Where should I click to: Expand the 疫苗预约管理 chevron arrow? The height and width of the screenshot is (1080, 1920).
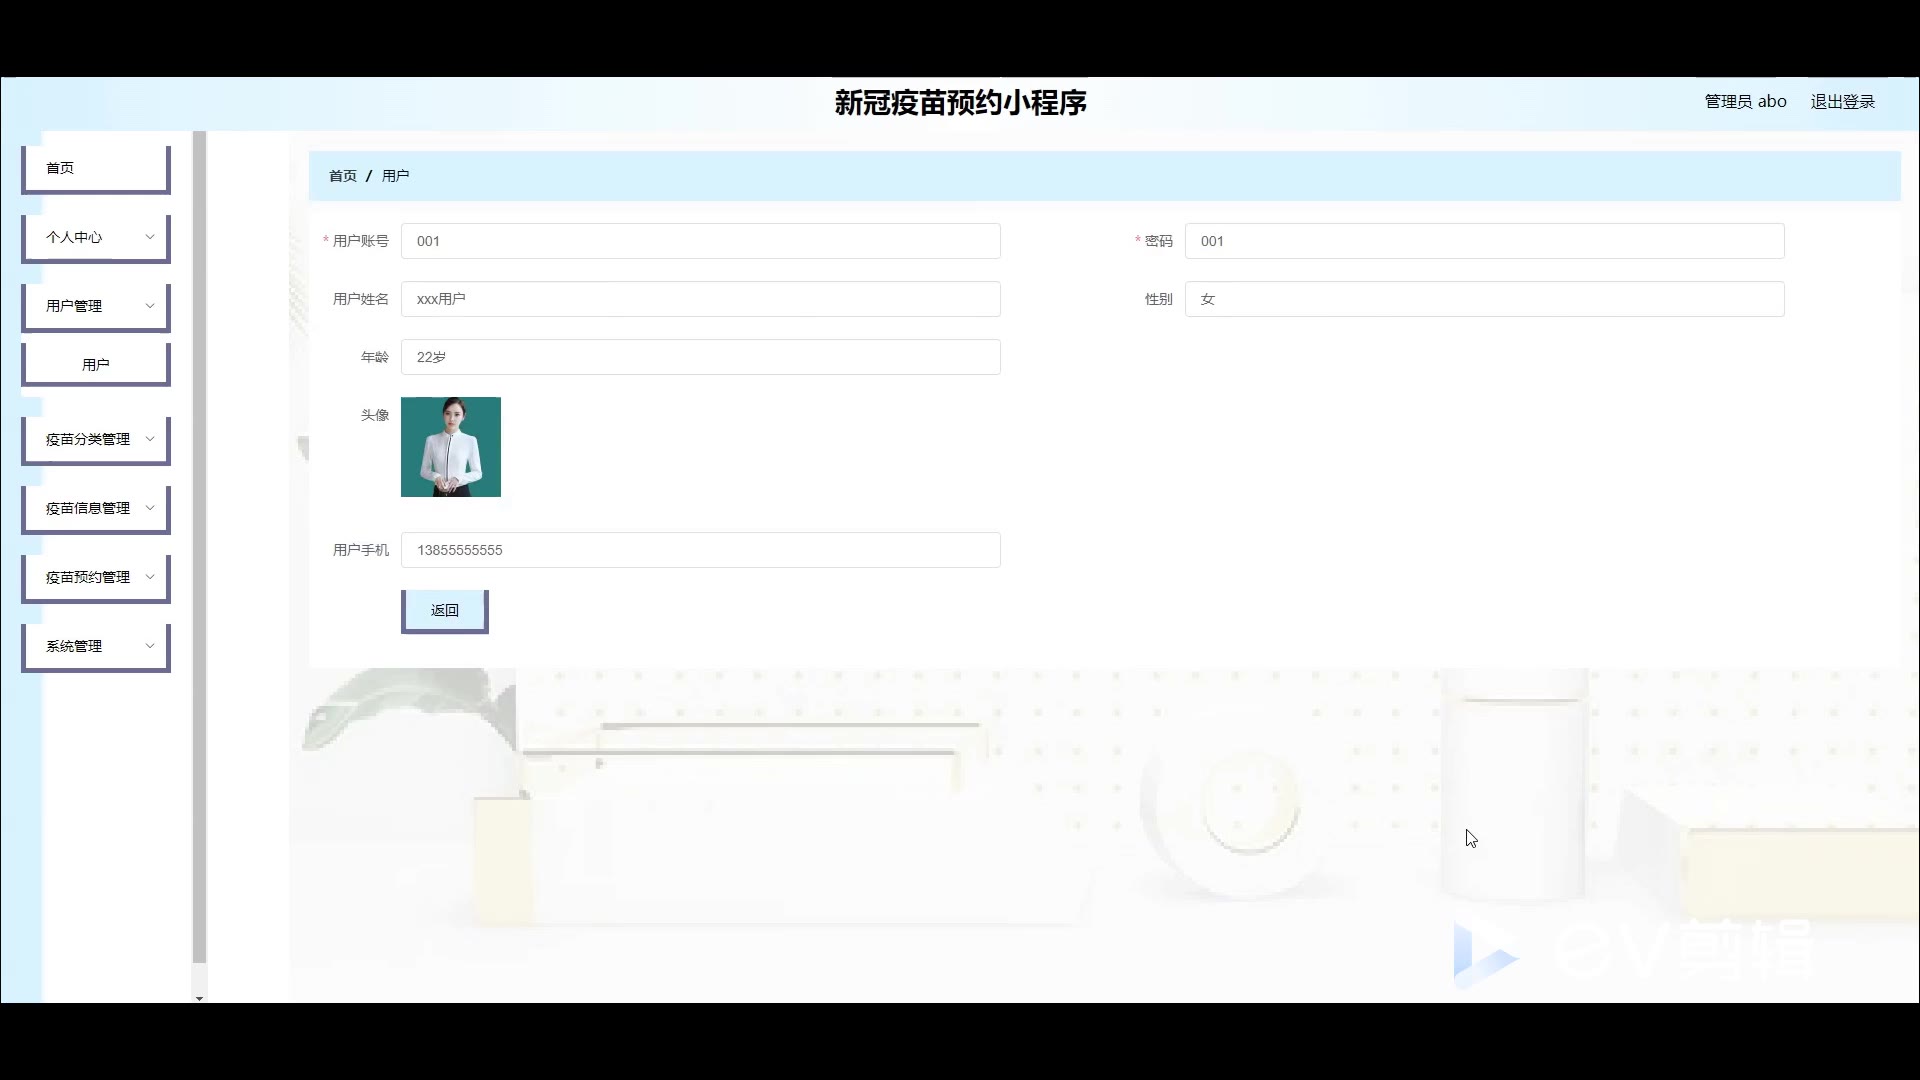150,577
